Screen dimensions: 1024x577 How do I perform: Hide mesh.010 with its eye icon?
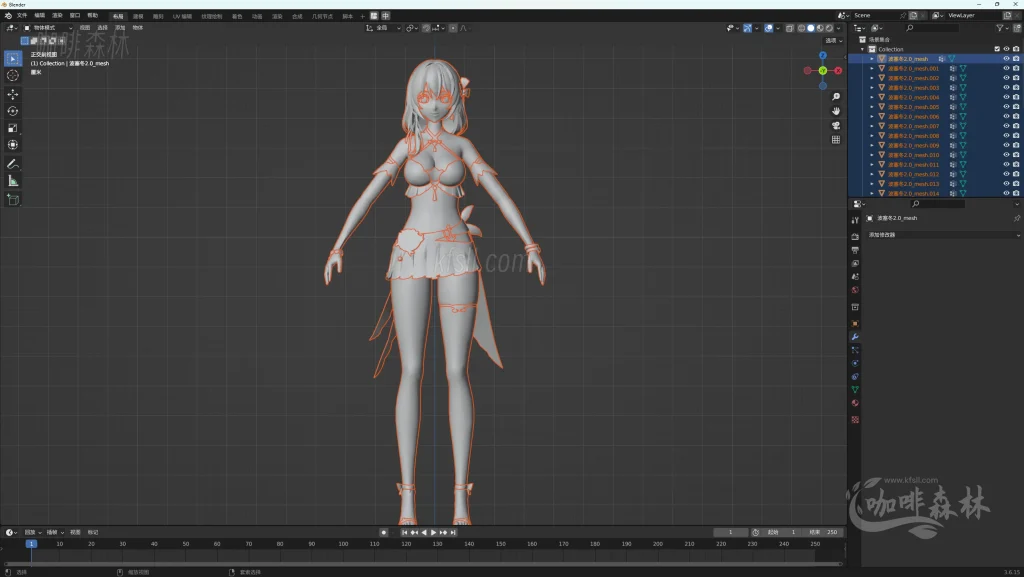[x=1006, y=155]
